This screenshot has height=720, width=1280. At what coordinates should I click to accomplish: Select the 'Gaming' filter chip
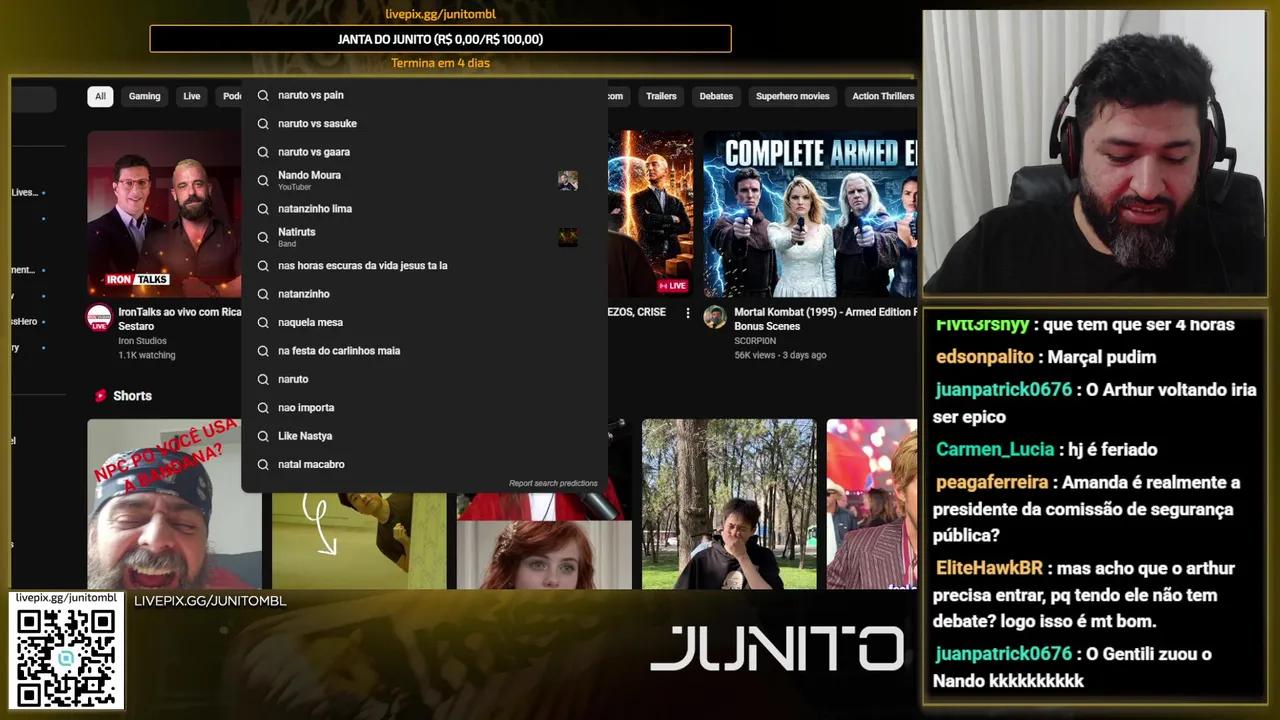(x=144, y=96)
